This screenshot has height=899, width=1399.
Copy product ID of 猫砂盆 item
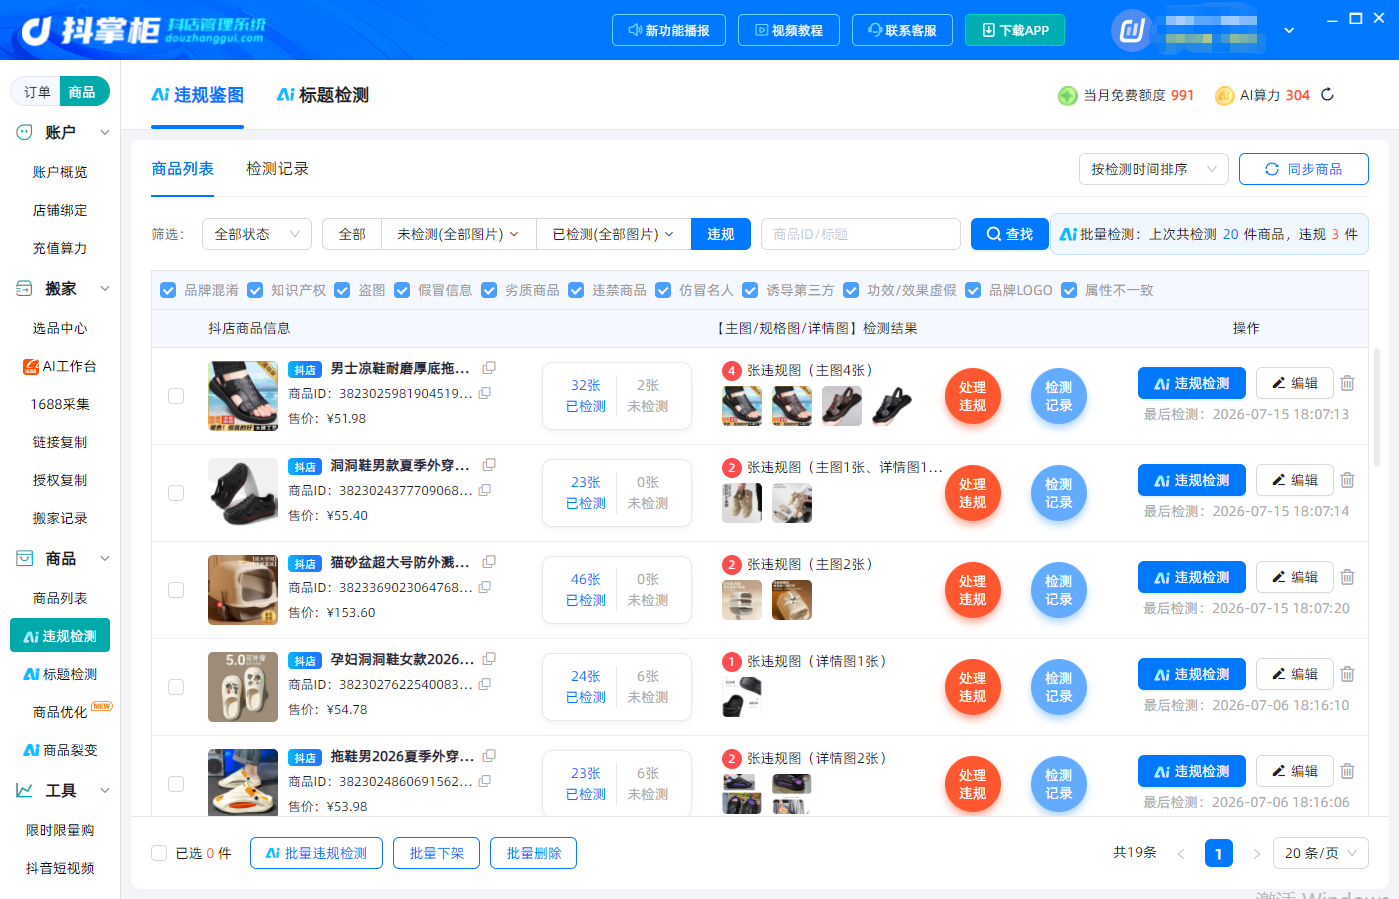click(485, 587)
